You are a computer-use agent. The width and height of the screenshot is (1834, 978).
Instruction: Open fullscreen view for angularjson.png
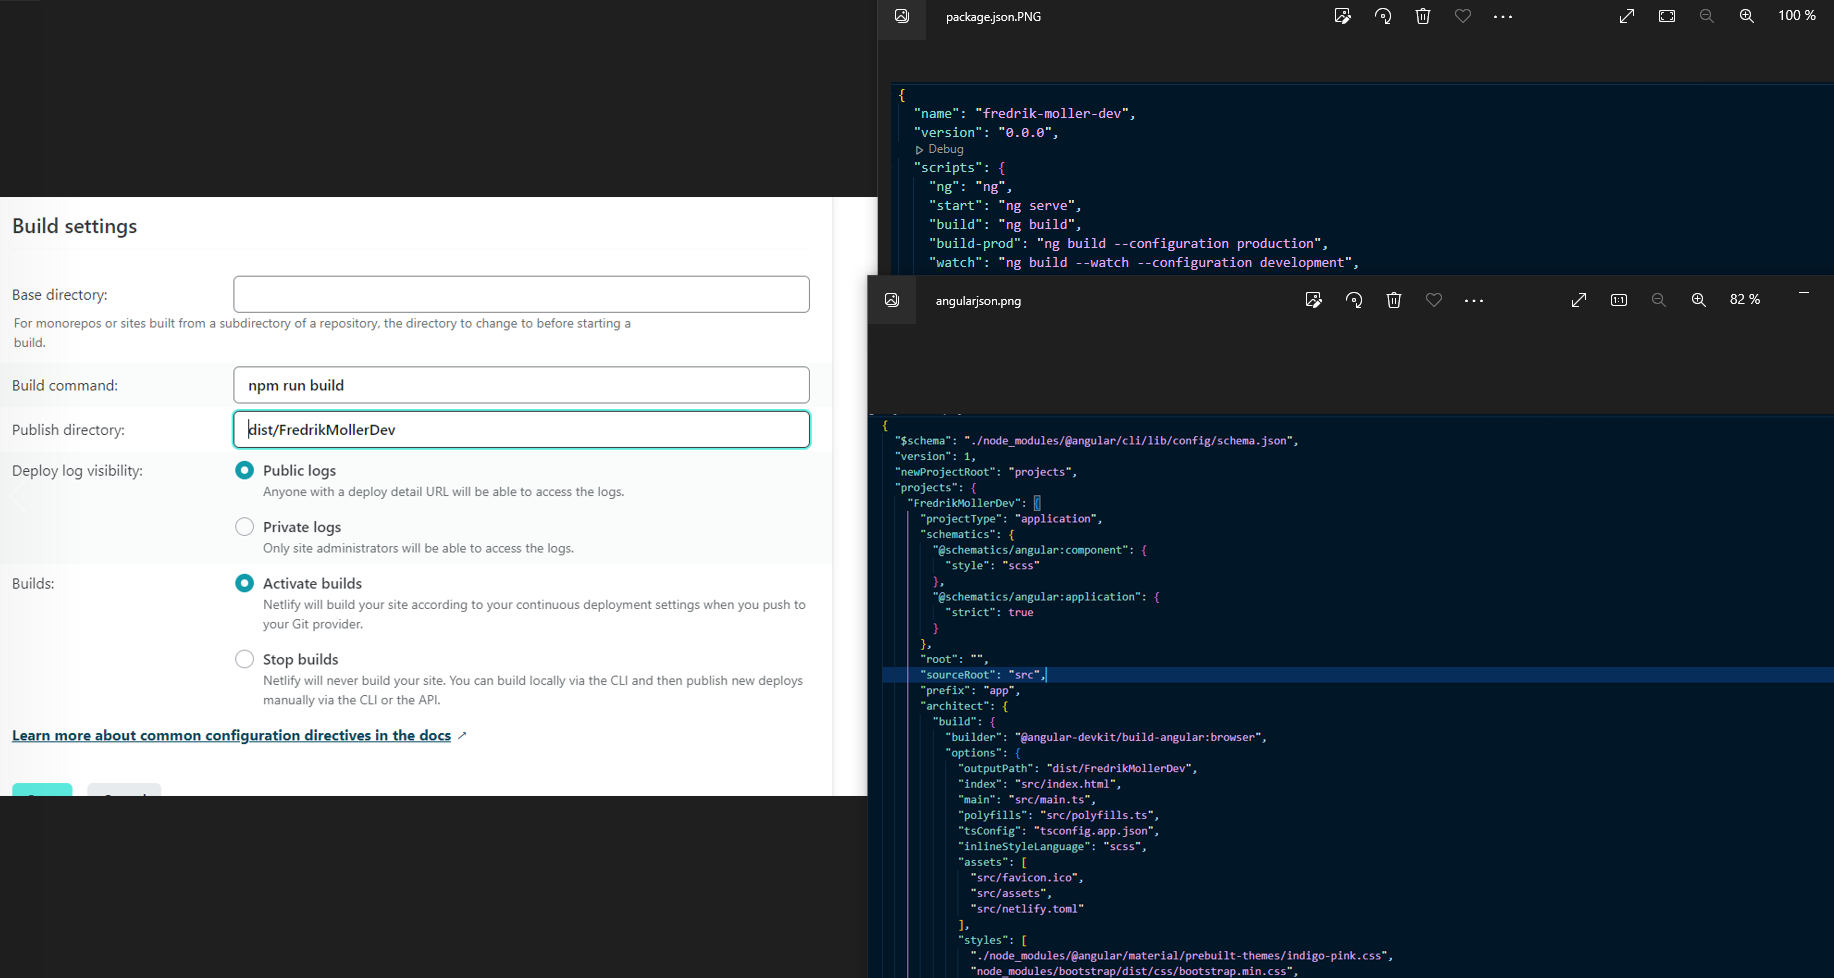1579,300
